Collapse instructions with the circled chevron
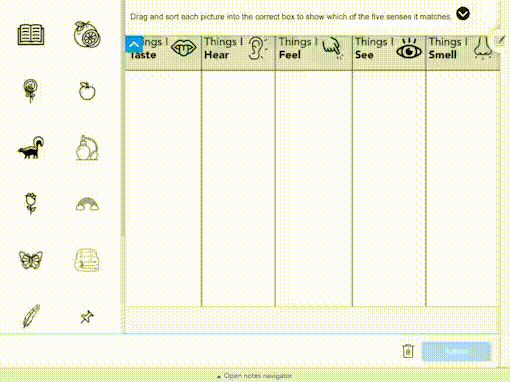Screen dimensions: 510x382 (463, 14)
